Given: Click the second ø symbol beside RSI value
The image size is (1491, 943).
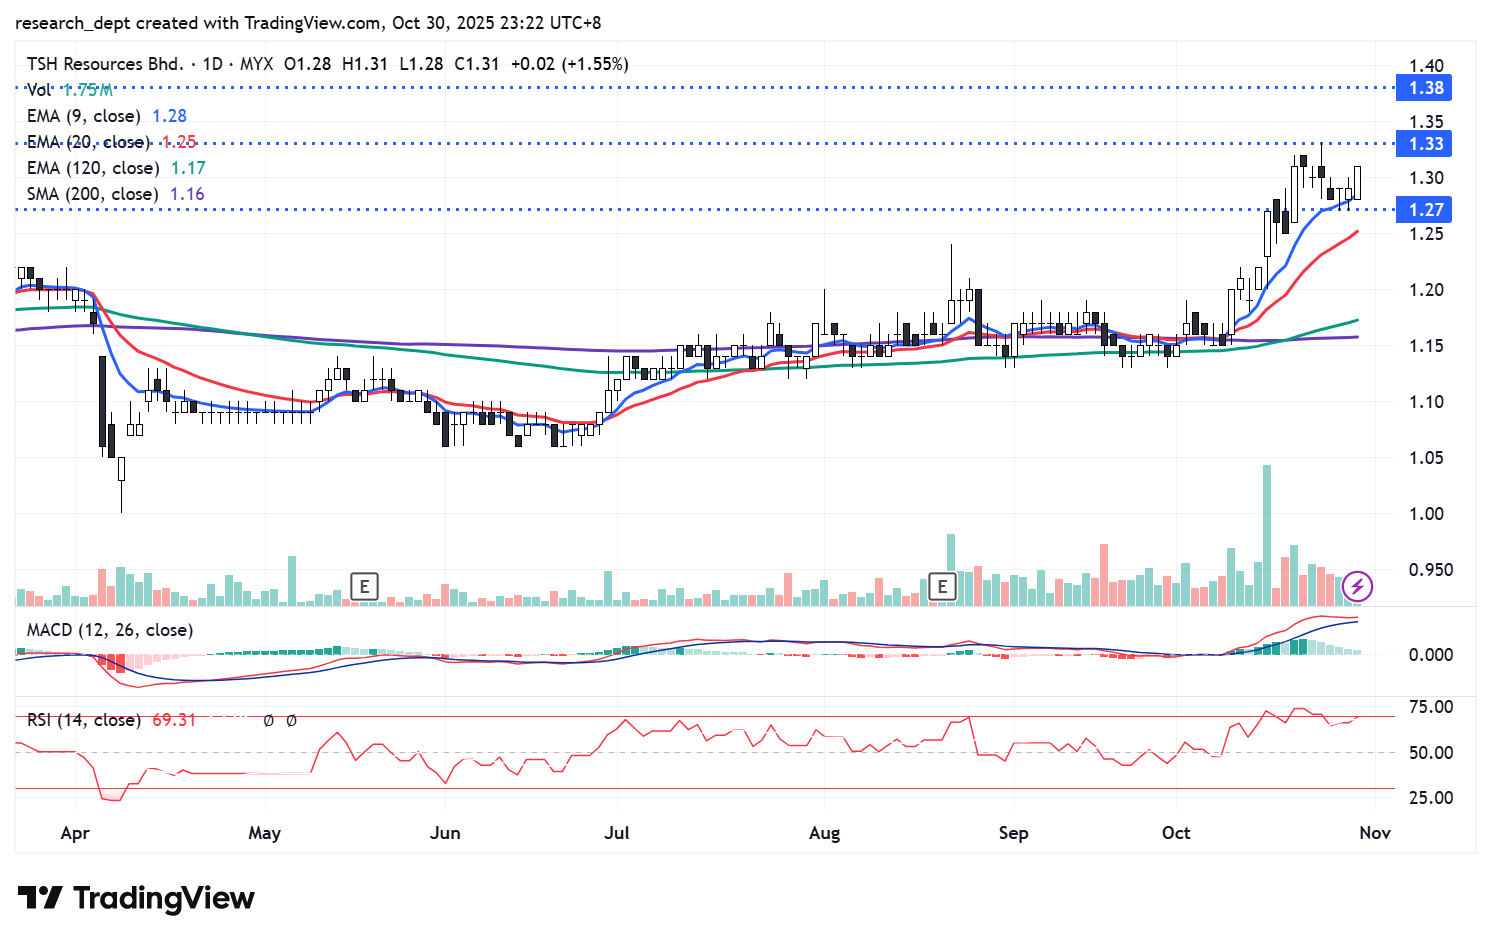Looking at the screenshot, I should (291, 720).
